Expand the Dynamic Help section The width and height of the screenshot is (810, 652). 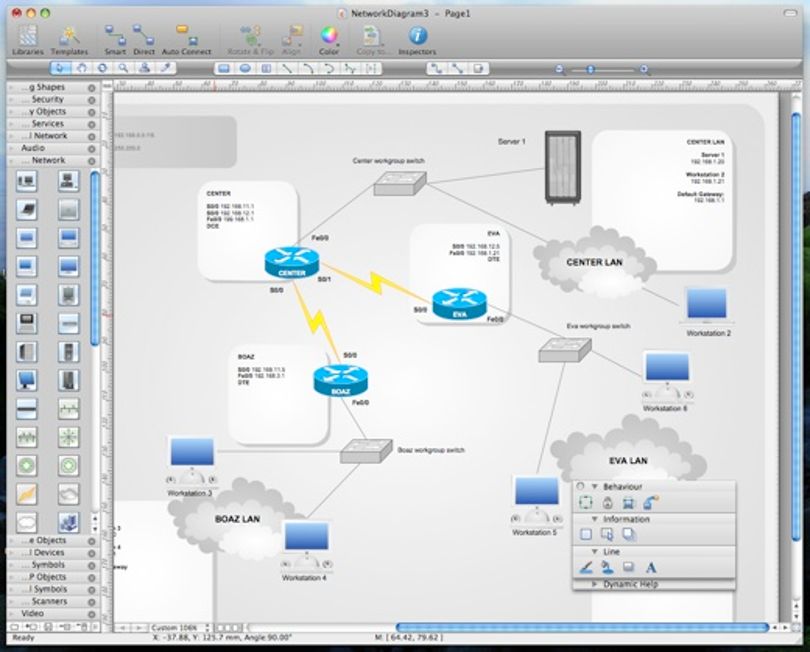(594, 584)
